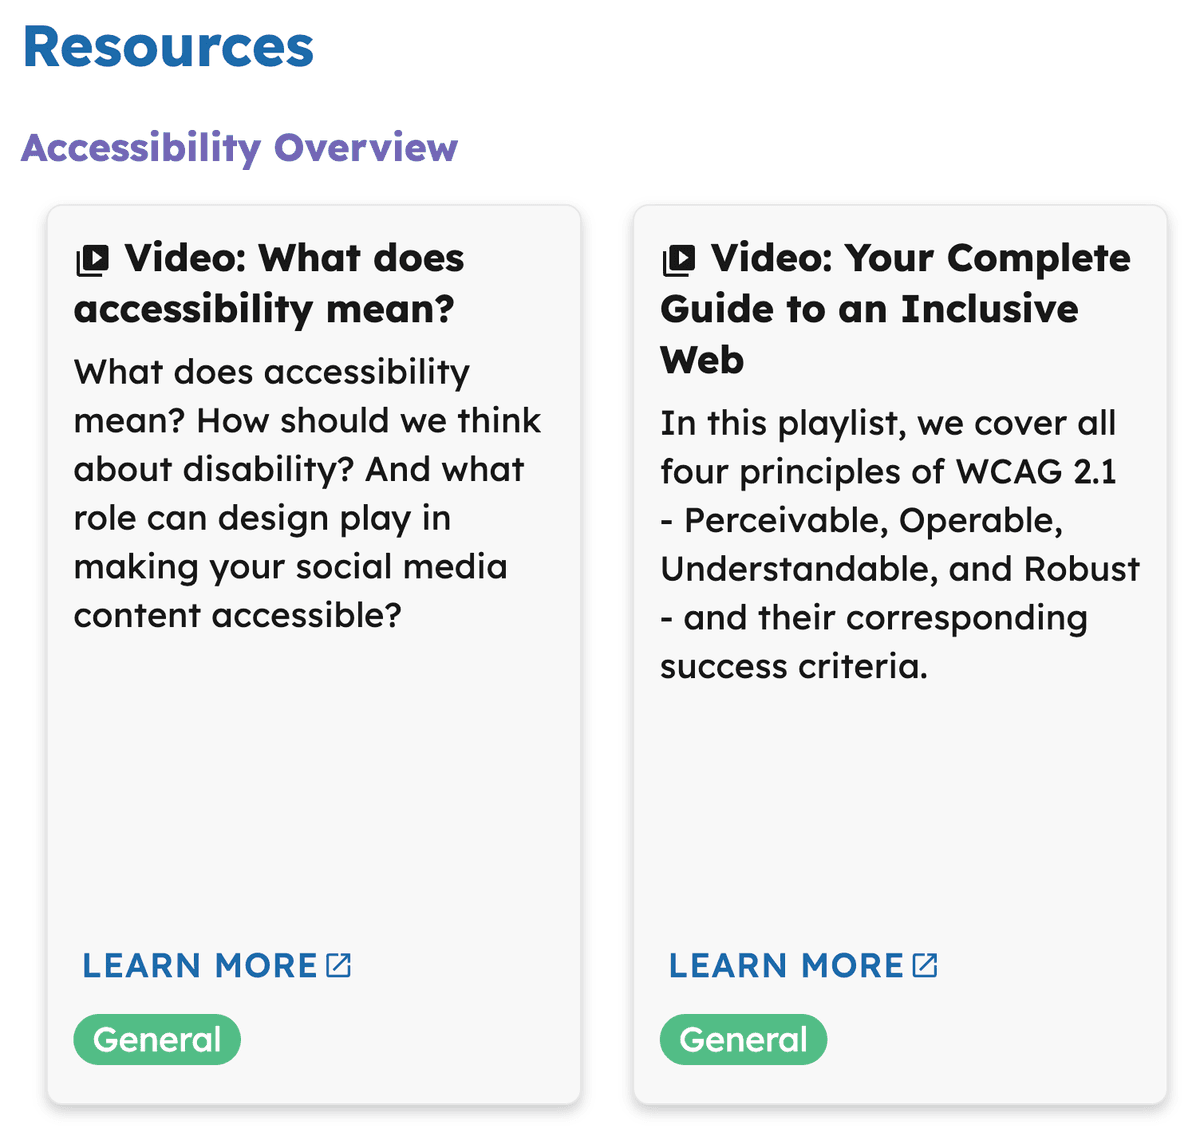Click LEARN MORE on the accessibility meaning card
This screenshot has width=1200, height=1136.
[x=200, y=965]
